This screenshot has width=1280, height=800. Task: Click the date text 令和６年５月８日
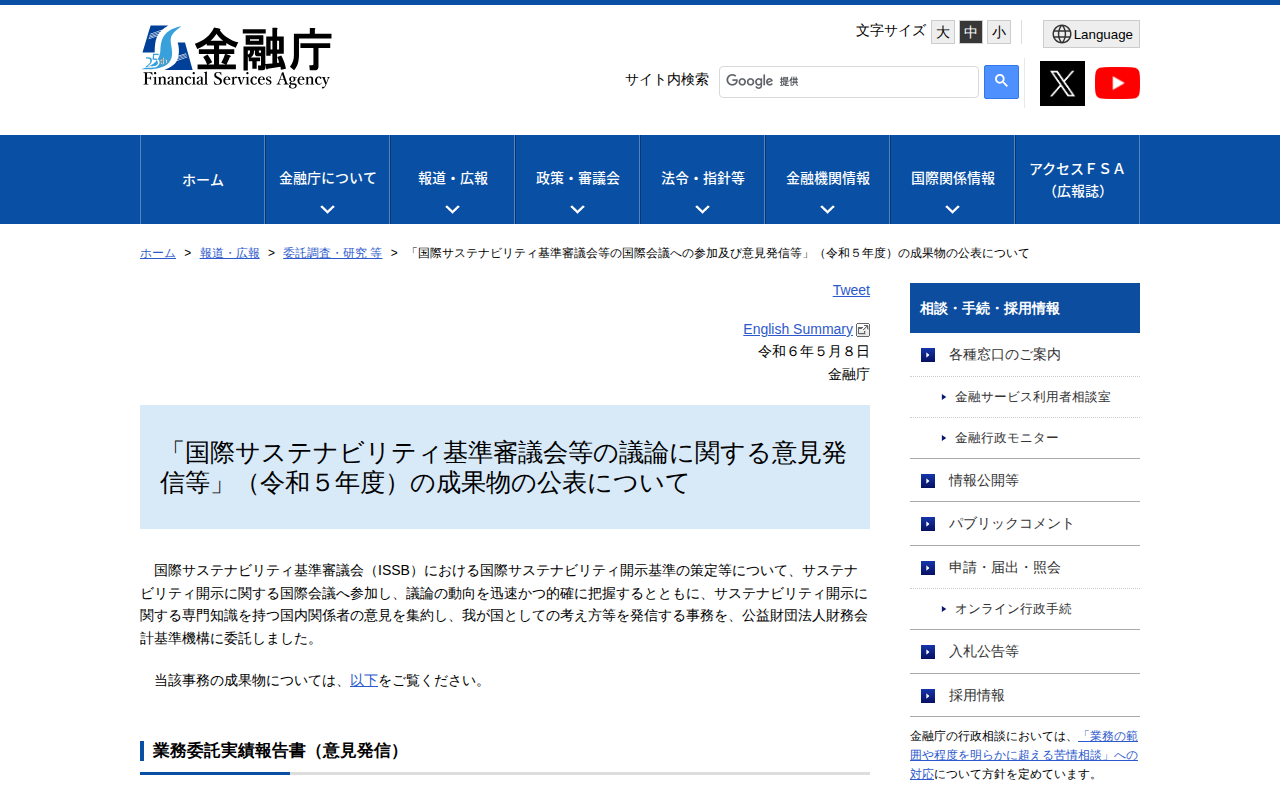[814, 351]
